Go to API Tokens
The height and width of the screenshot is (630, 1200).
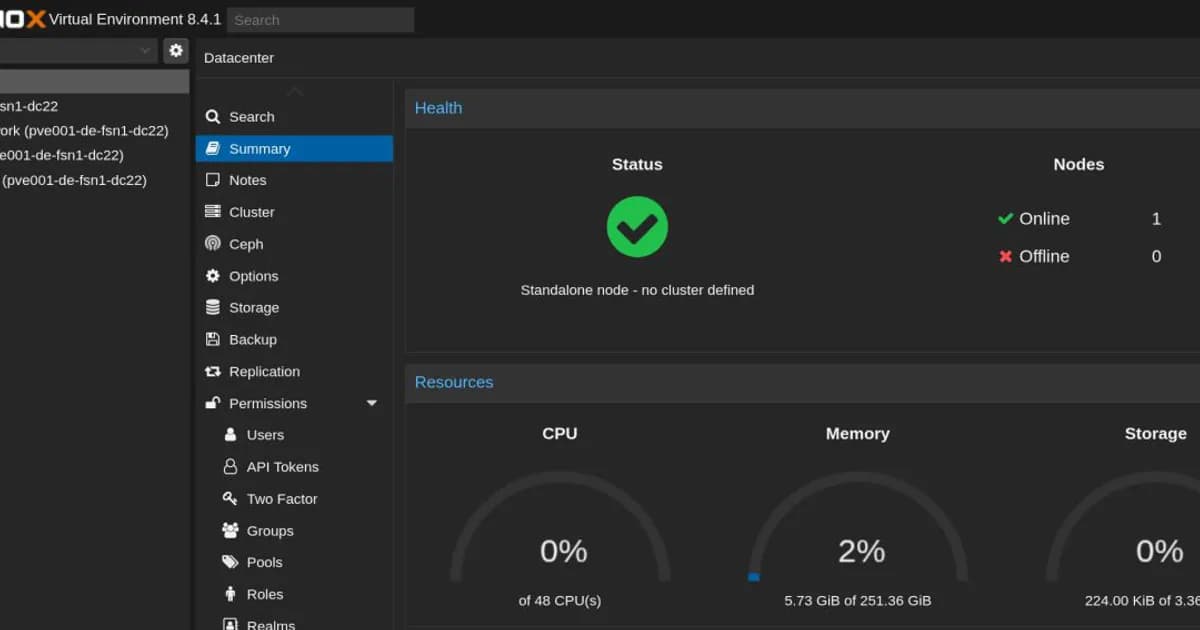282,467
